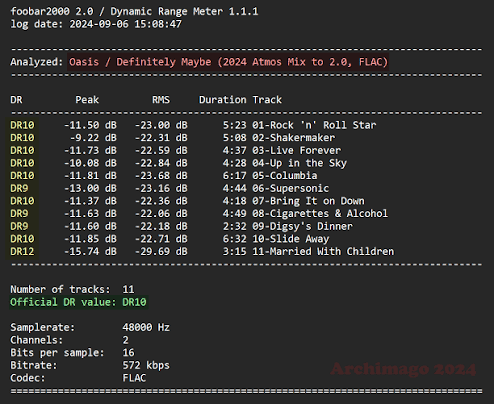Screen dimensions: 494x404
Task: Click the Archimago 2024 watermark text
Action: coord(403,369)
